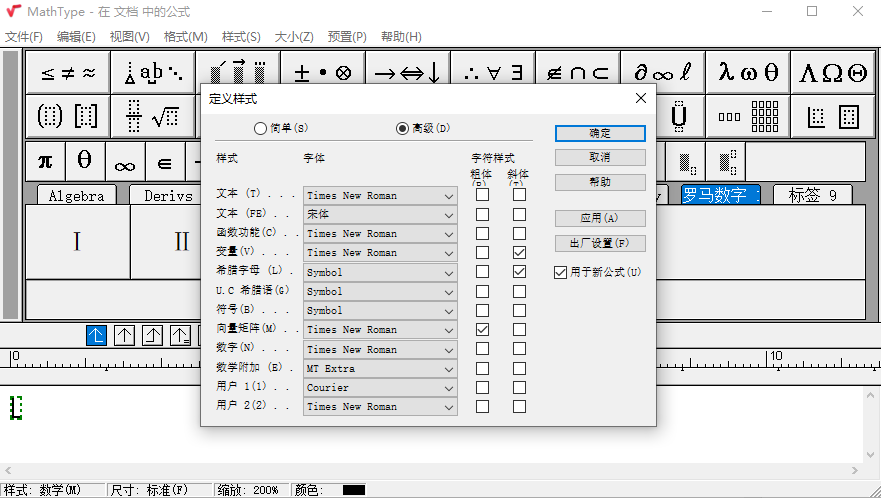Toggle bold checkbox for 文本(T) style
881x498 pixels.
tap(482, 195)
